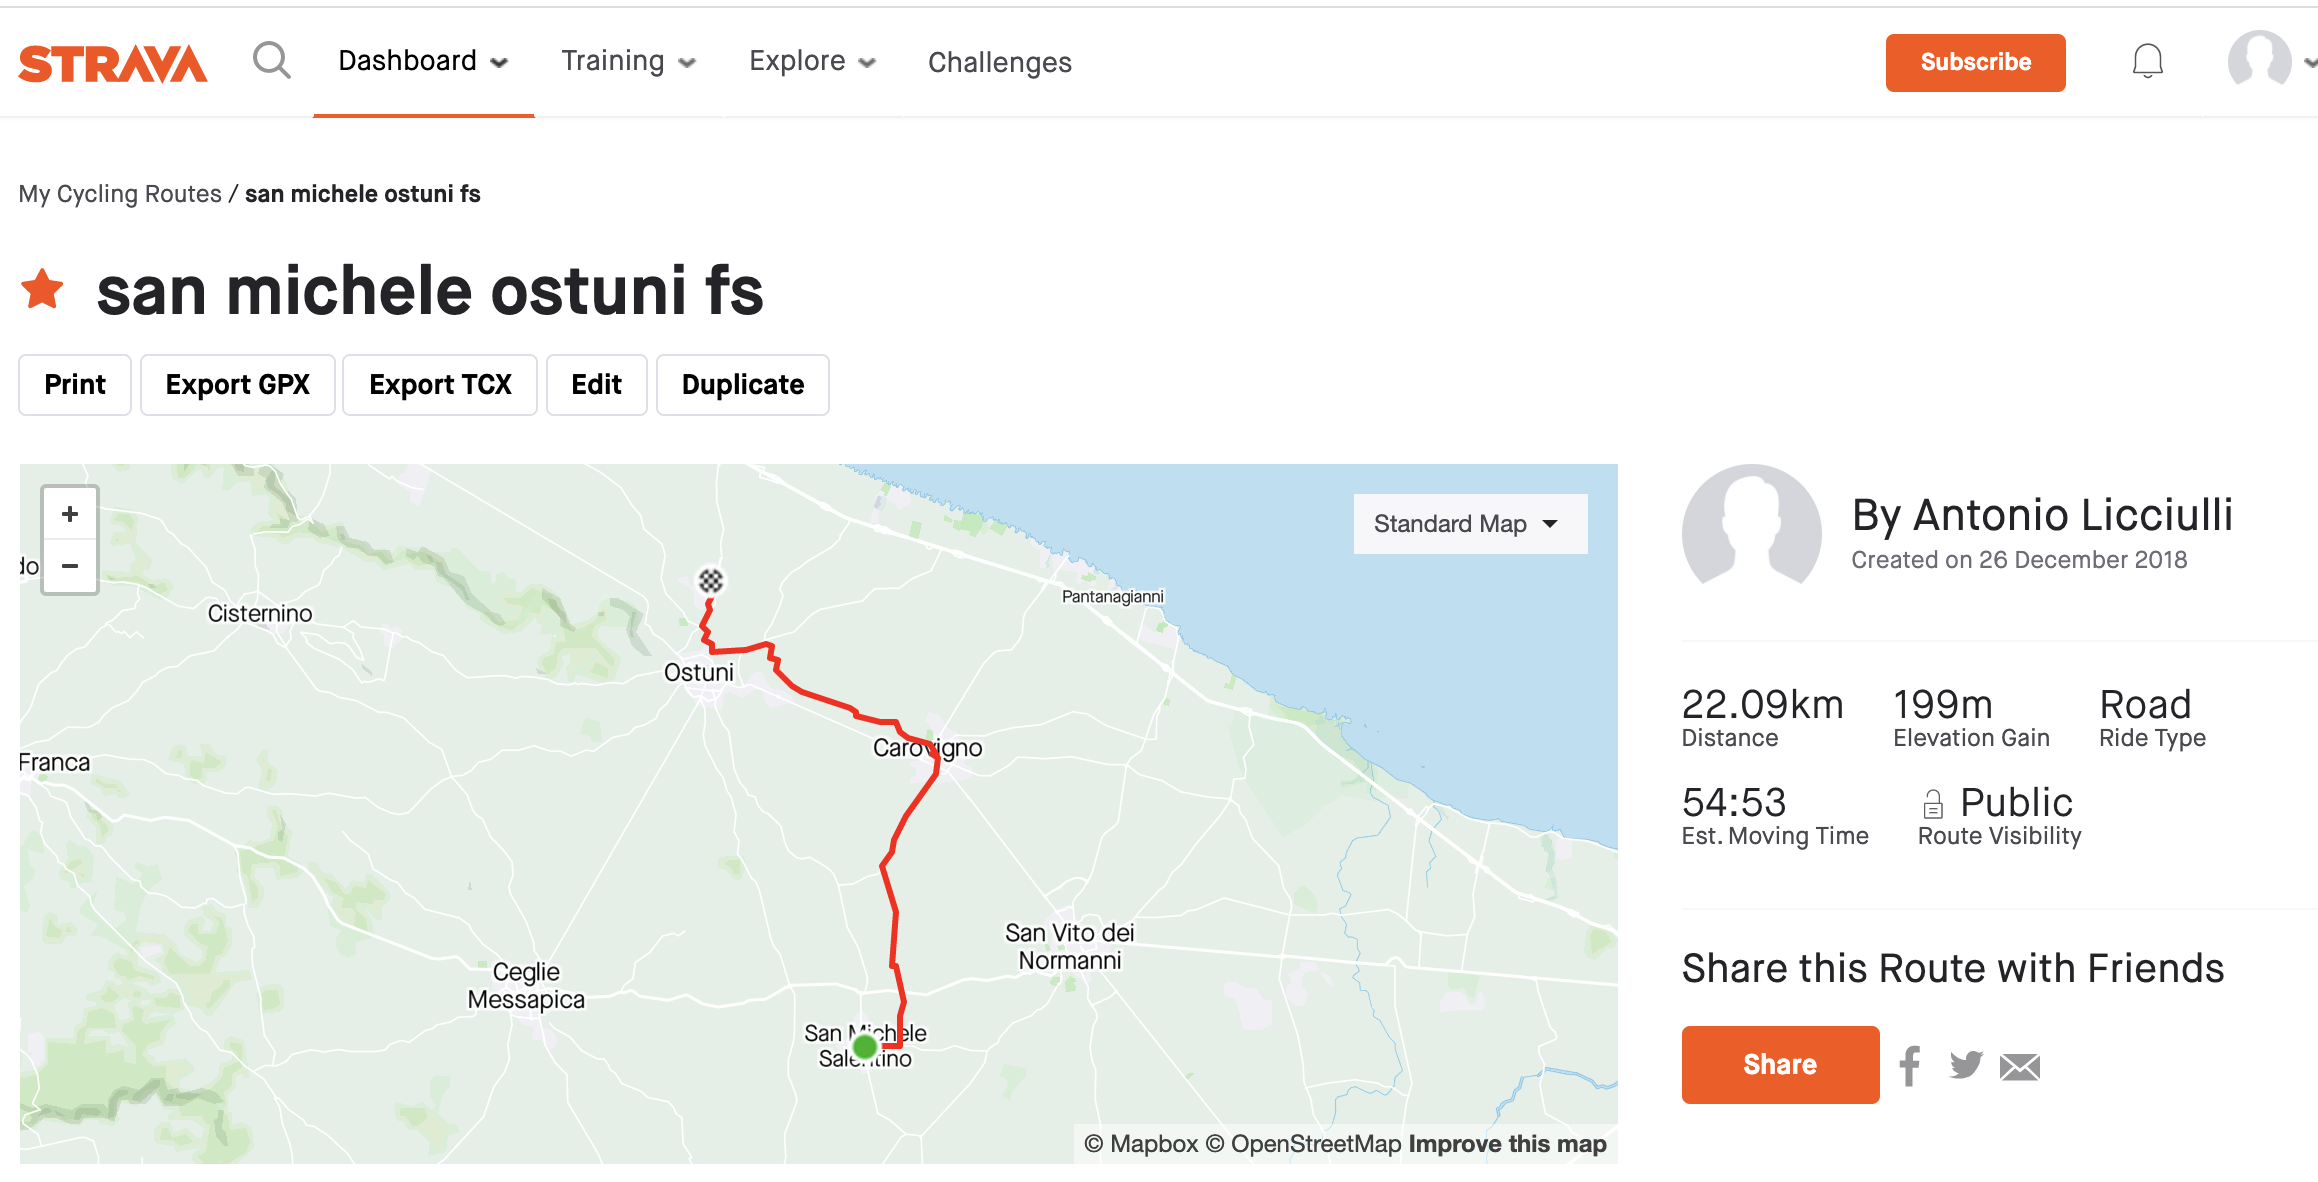Open the Dashboard menu
The image size is (2318, 1182).
[x=423, y=61]
